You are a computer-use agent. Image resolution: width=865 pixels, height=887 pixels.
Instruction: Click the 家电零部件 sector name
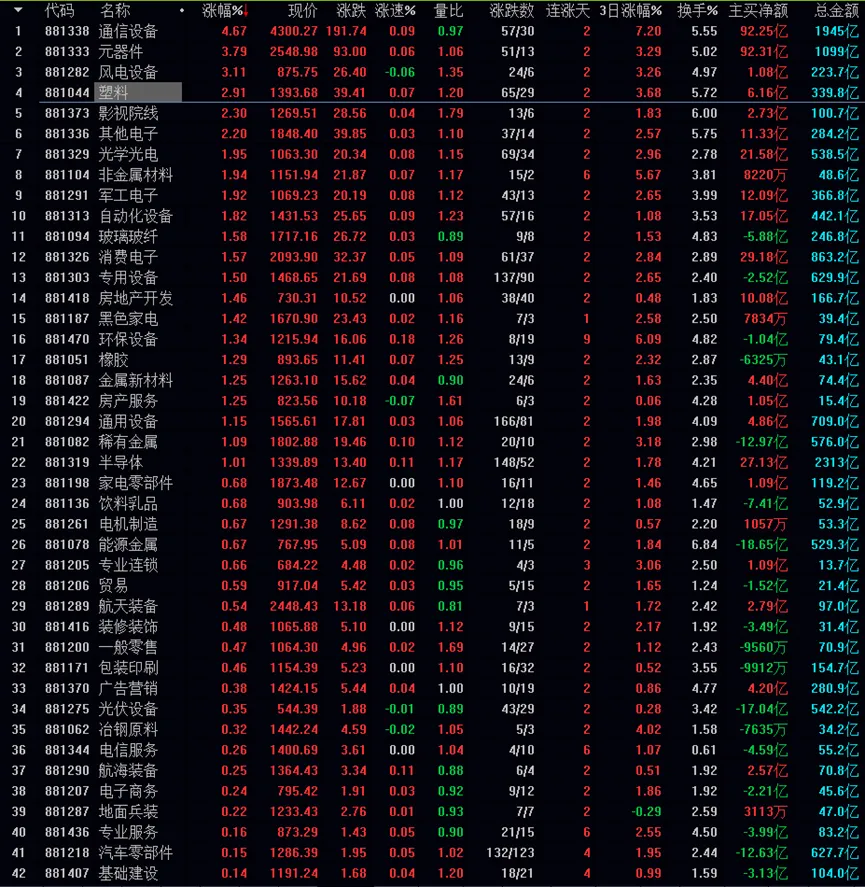tap(135, 483)
